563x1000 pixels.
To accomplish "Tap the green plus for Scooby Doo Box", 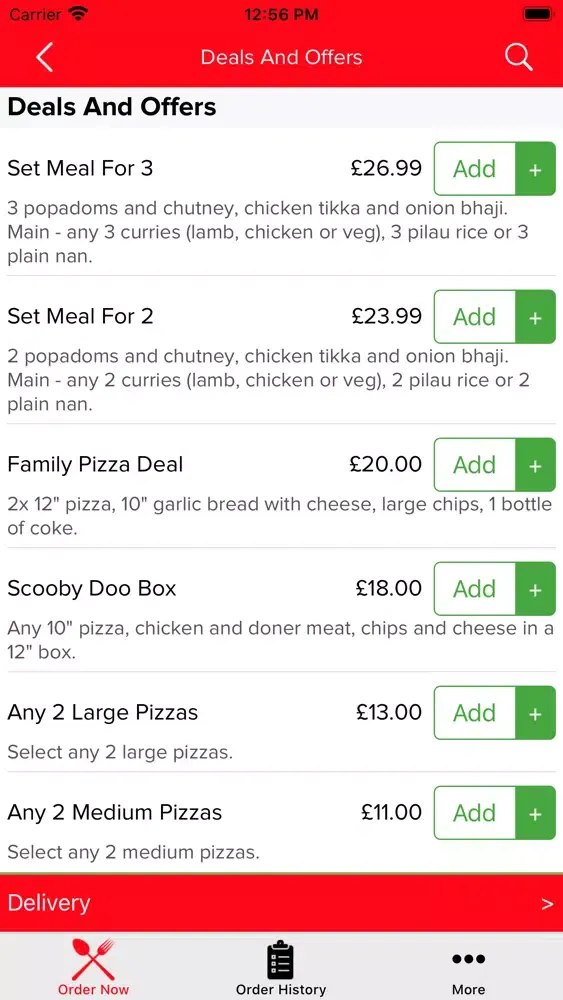I will (535, 589).
